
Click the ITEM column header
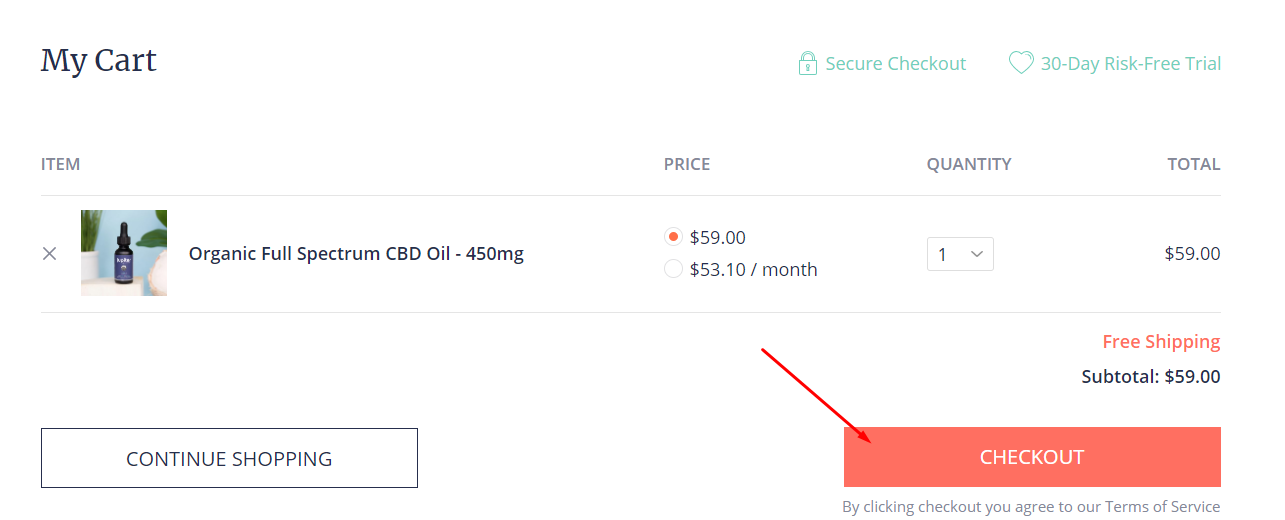coord(61,164)
